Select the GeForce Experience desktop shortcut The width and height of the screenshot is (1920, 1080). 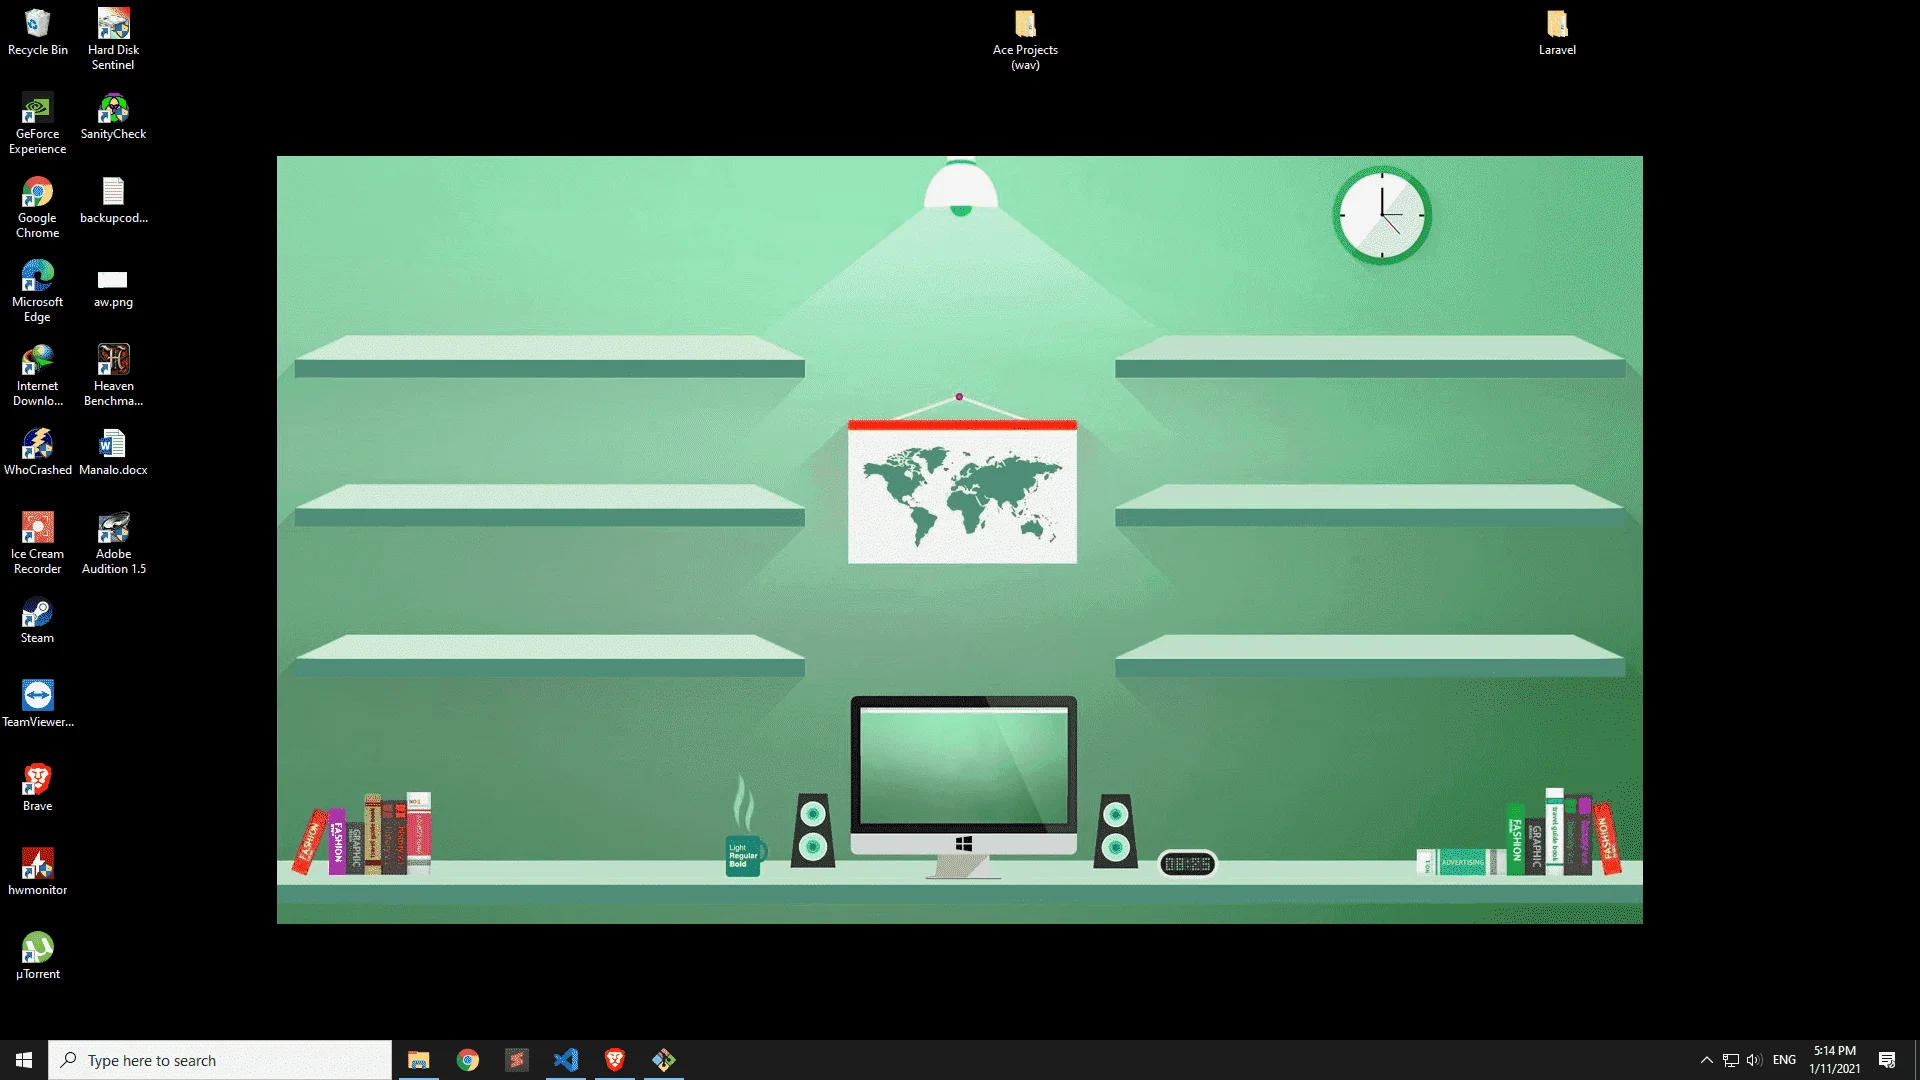tap(37, 123)
